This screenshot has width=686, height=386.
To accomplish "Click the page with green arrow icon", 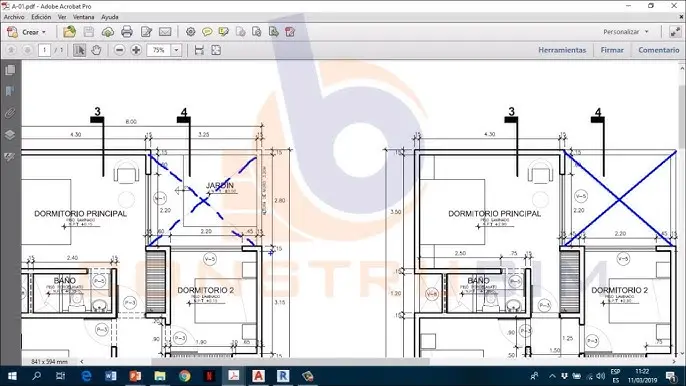I will click(274, 32).
